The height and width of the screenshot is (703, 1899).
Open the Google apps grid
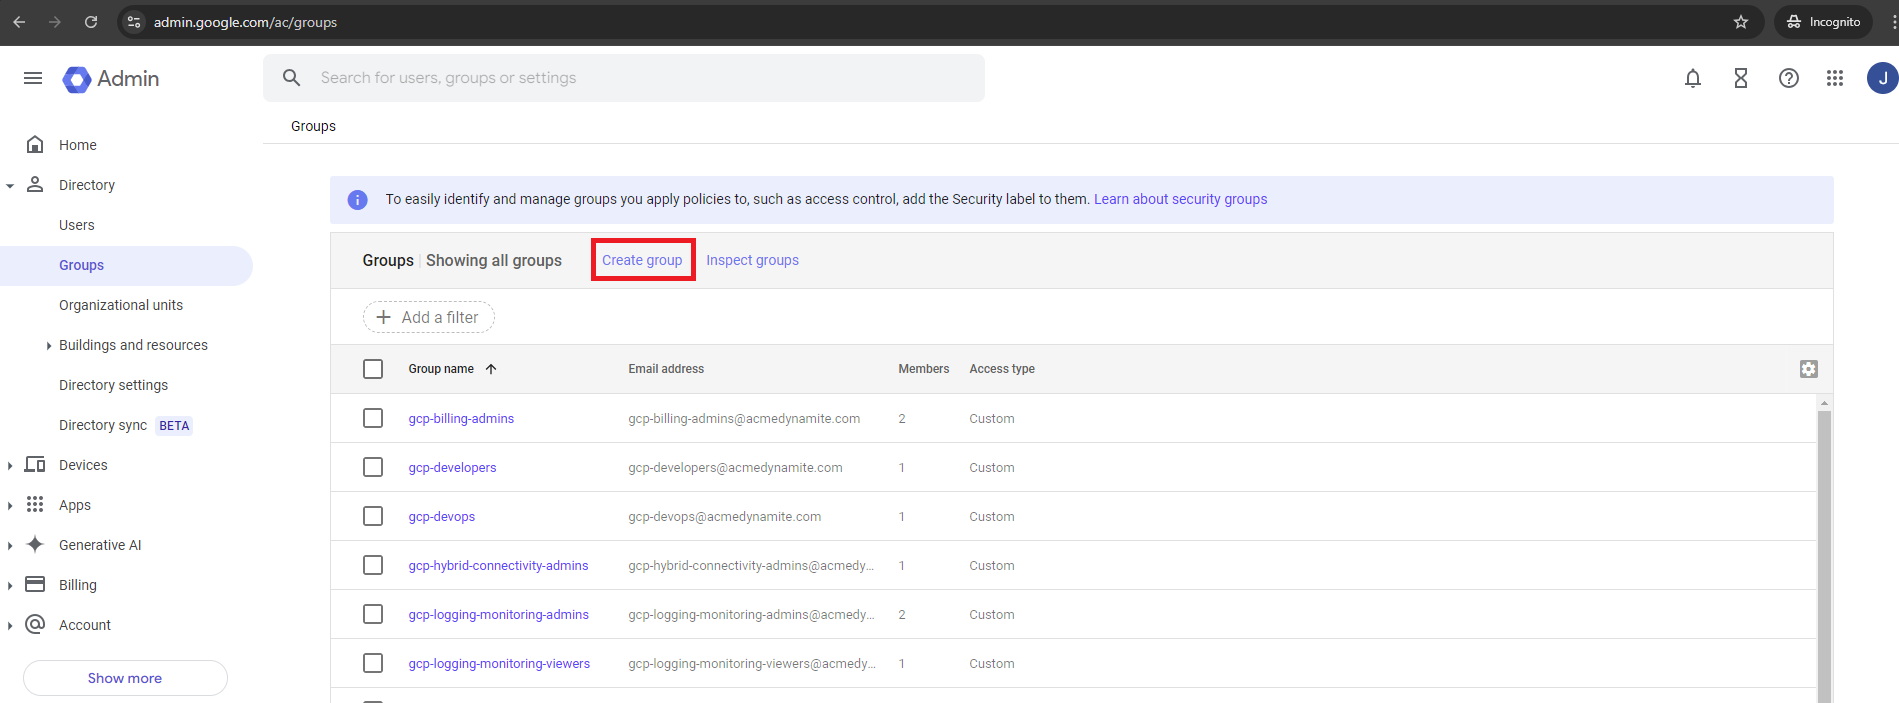point(1834,78)
